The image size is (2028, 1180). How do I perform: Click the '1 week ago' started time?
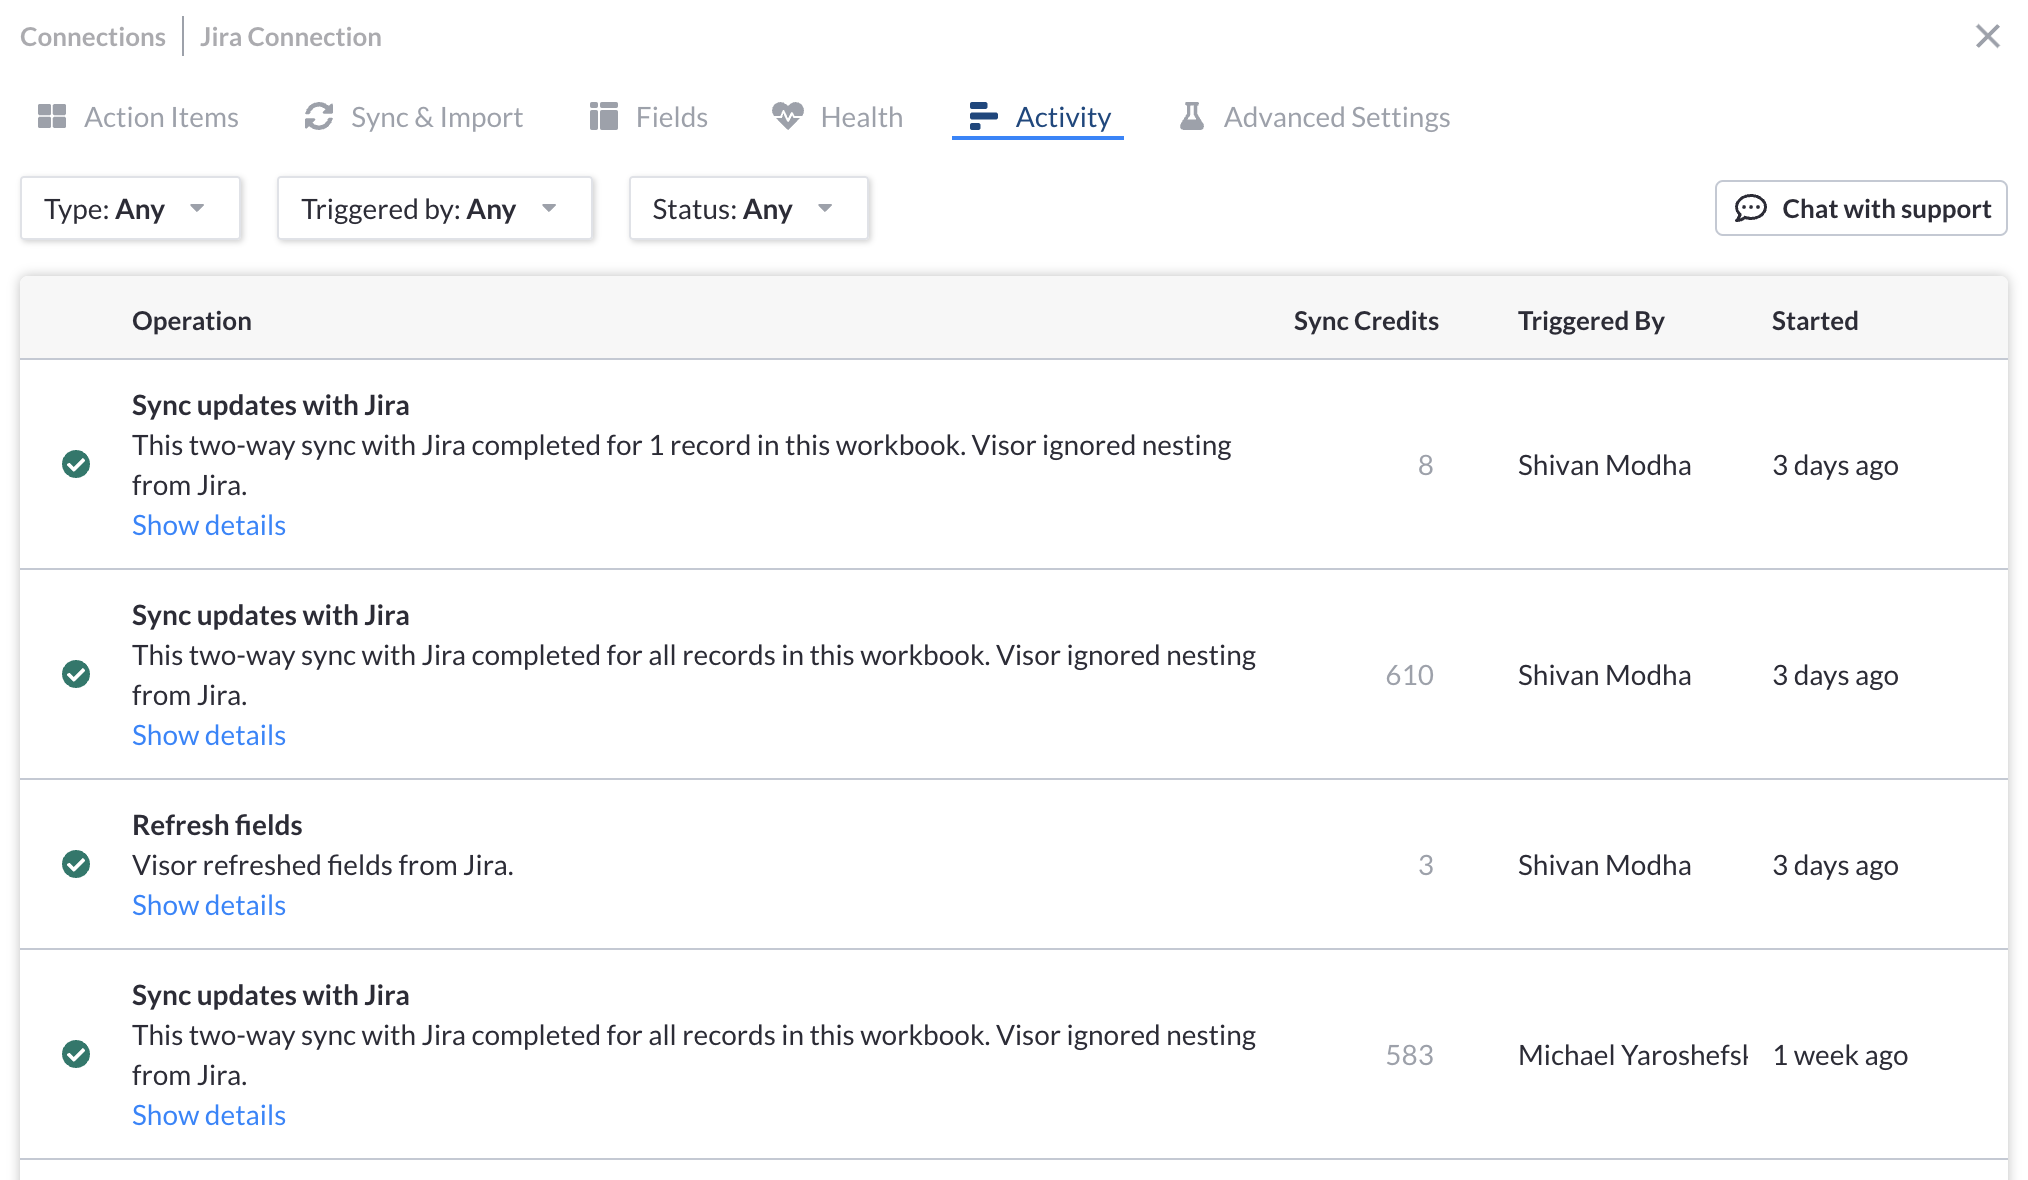coord(1840,1055)
